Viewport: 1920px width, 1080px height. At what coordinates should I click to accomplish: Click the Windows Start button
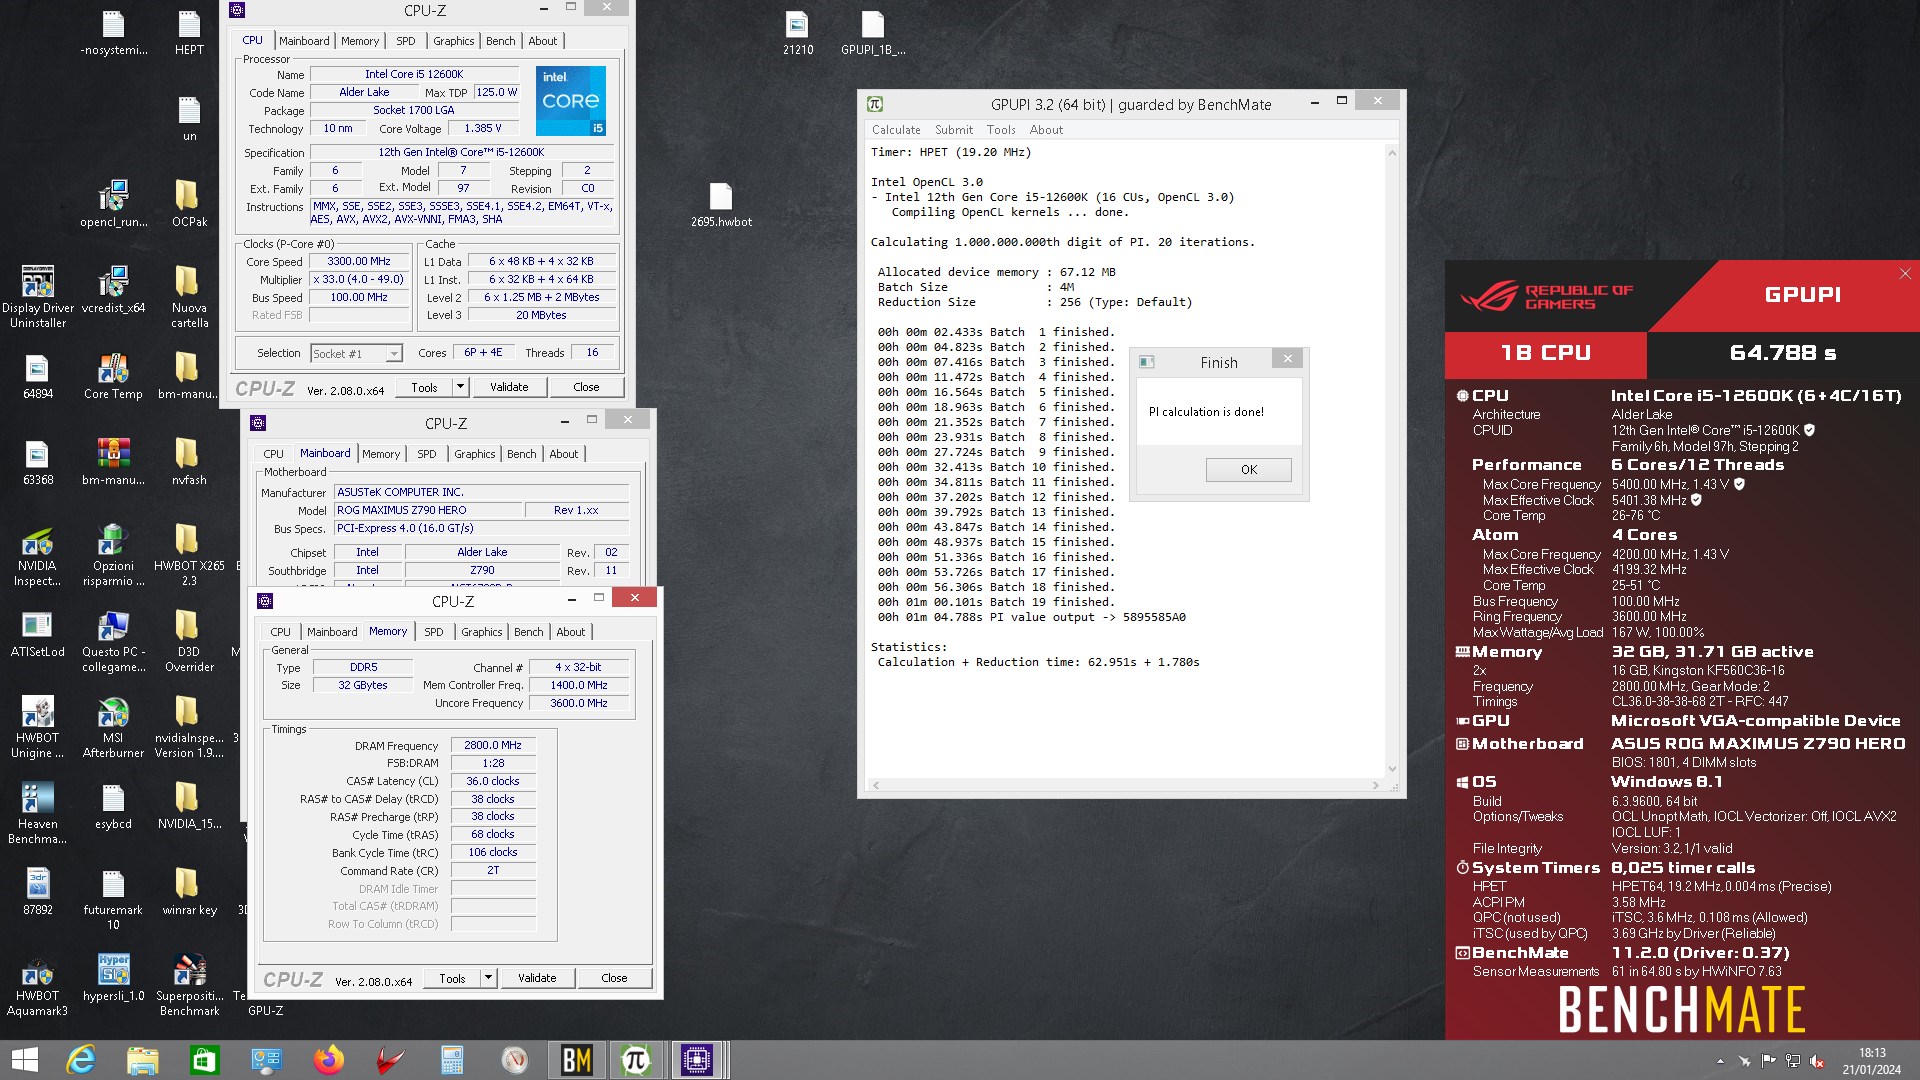[x=24, y=1060]
